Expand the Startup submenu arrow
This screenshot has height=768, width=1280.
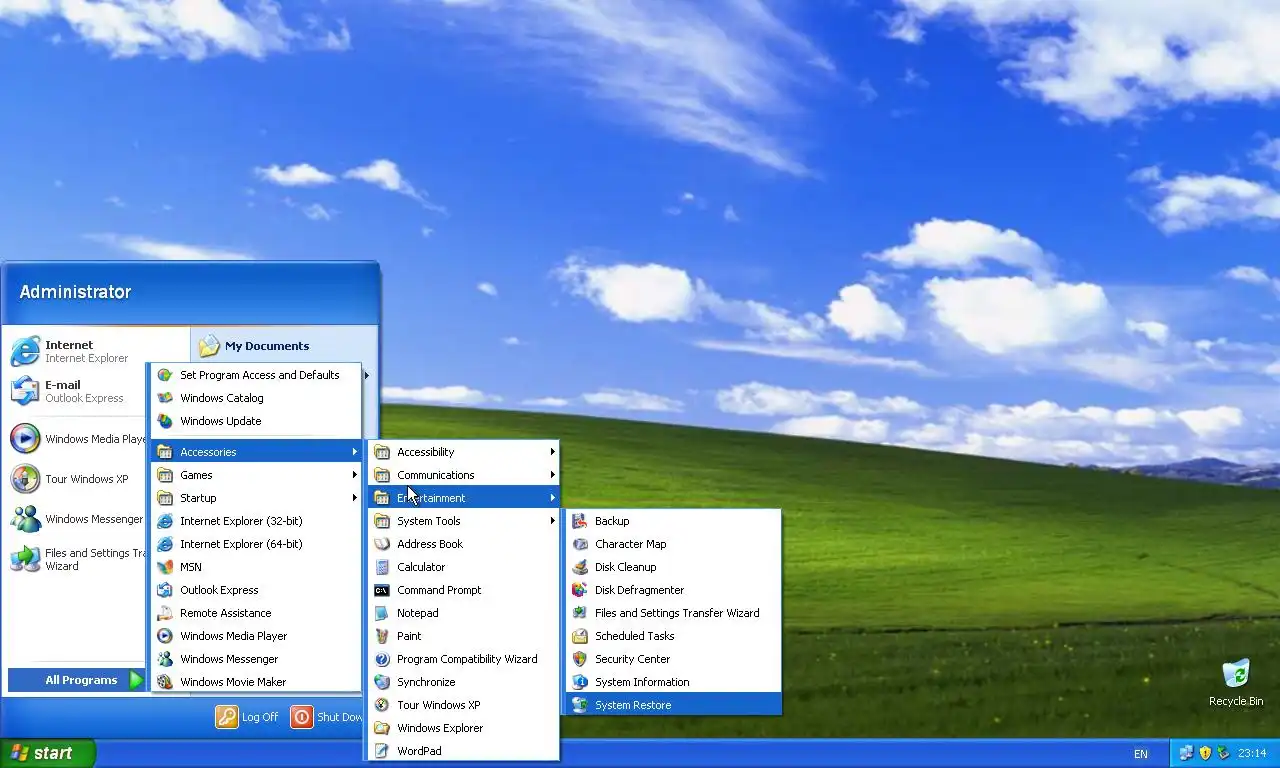[x=354, y=498]
